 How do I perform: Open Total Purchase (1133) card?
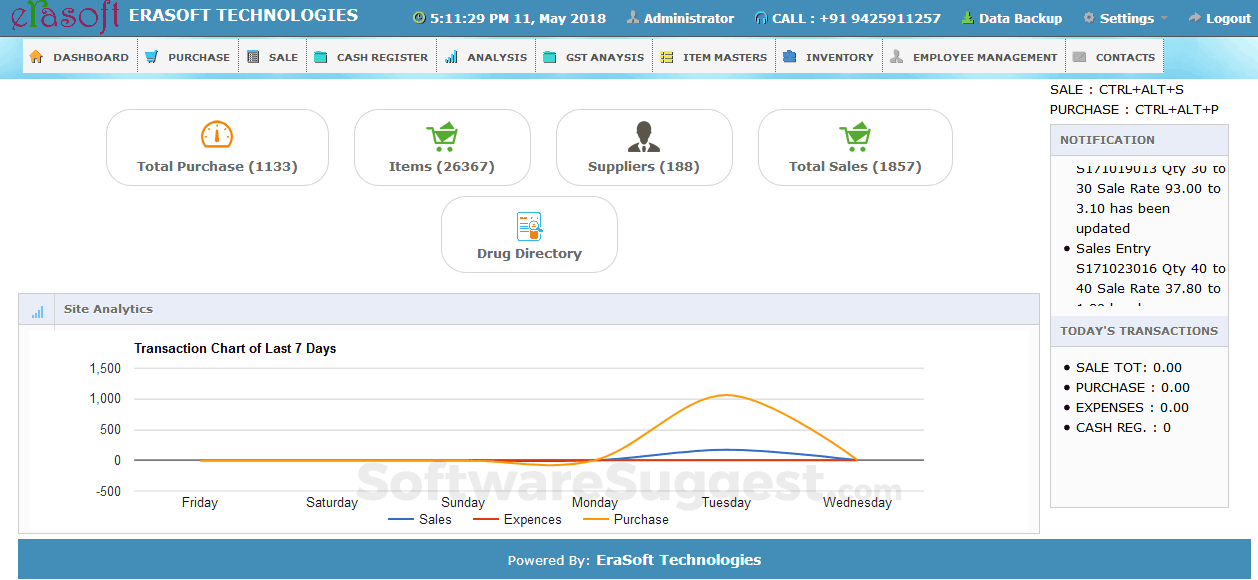[x=217, y=147]
